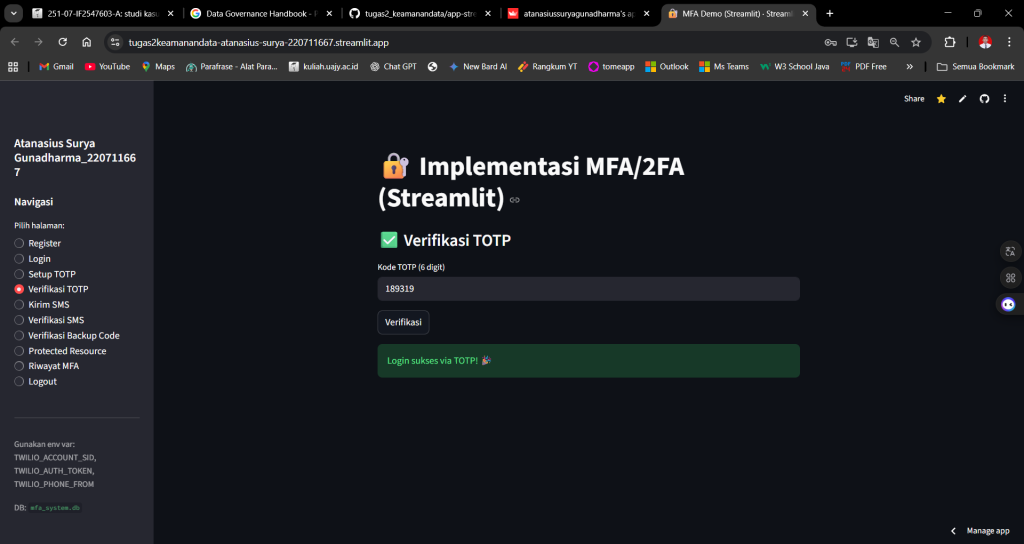The image size is (1024, 544).
Task: Reload the page with the refresh icon
Action: (63, 42)
